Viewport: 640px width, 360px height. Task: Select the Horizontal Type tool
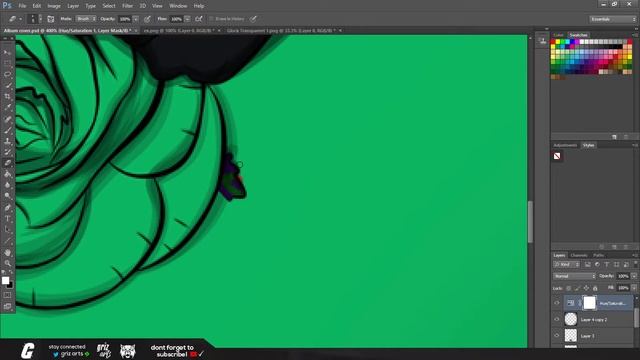pyautogui.click(x=7, y=219)
